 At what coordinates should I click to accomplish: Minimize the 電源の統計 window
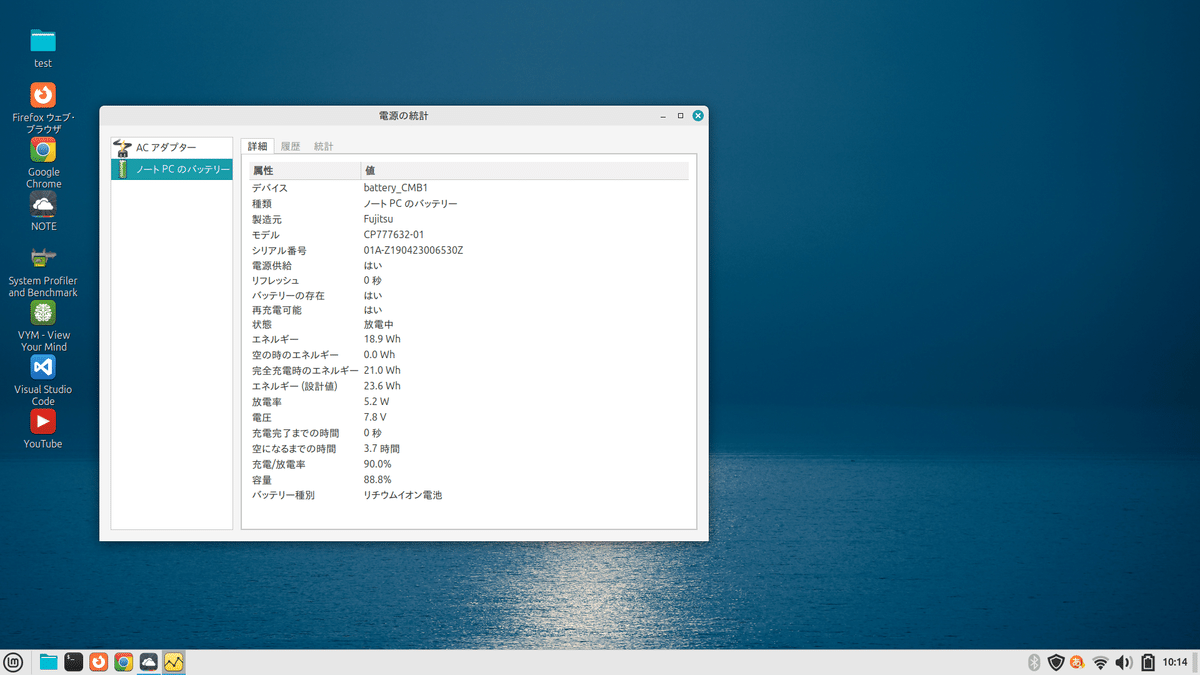[x=663, y=116]
